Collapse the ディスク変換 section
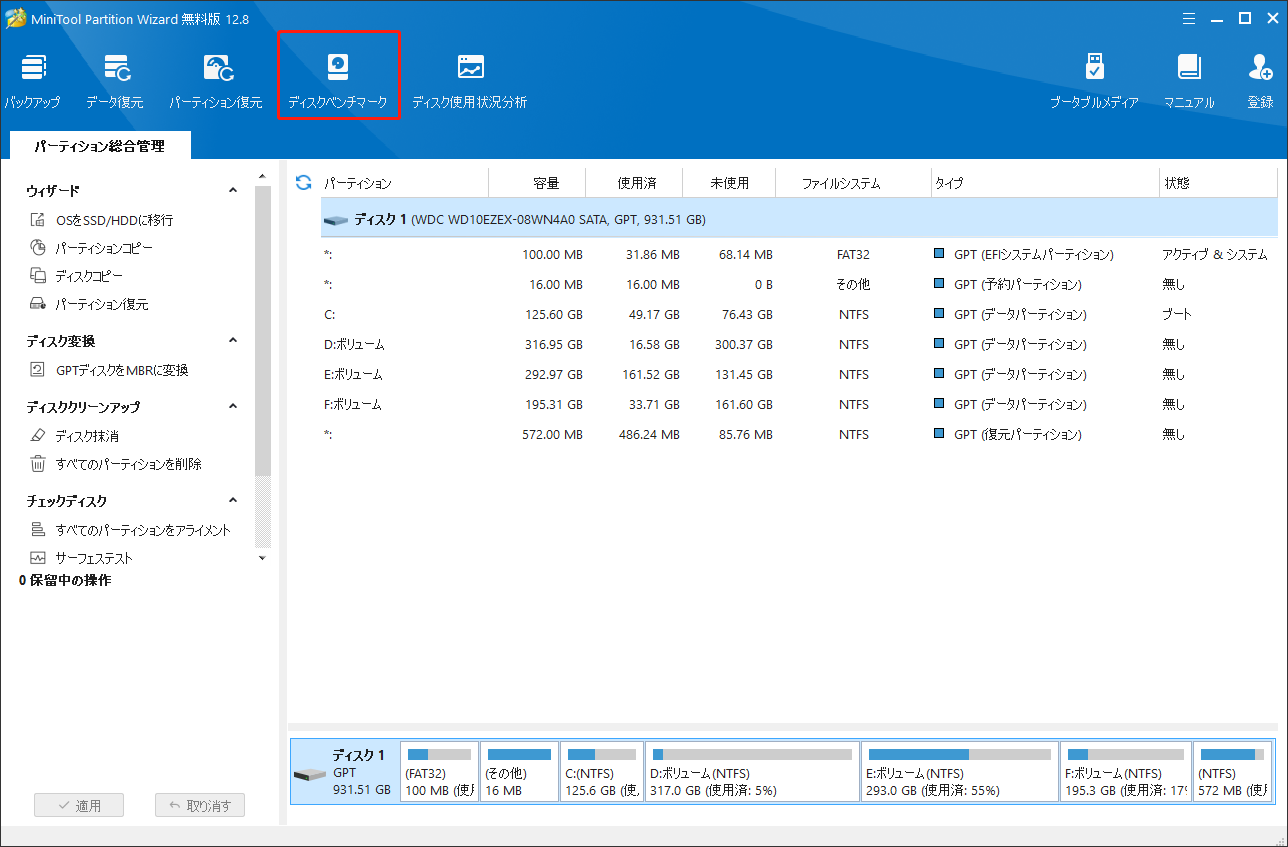 point(233,340)
